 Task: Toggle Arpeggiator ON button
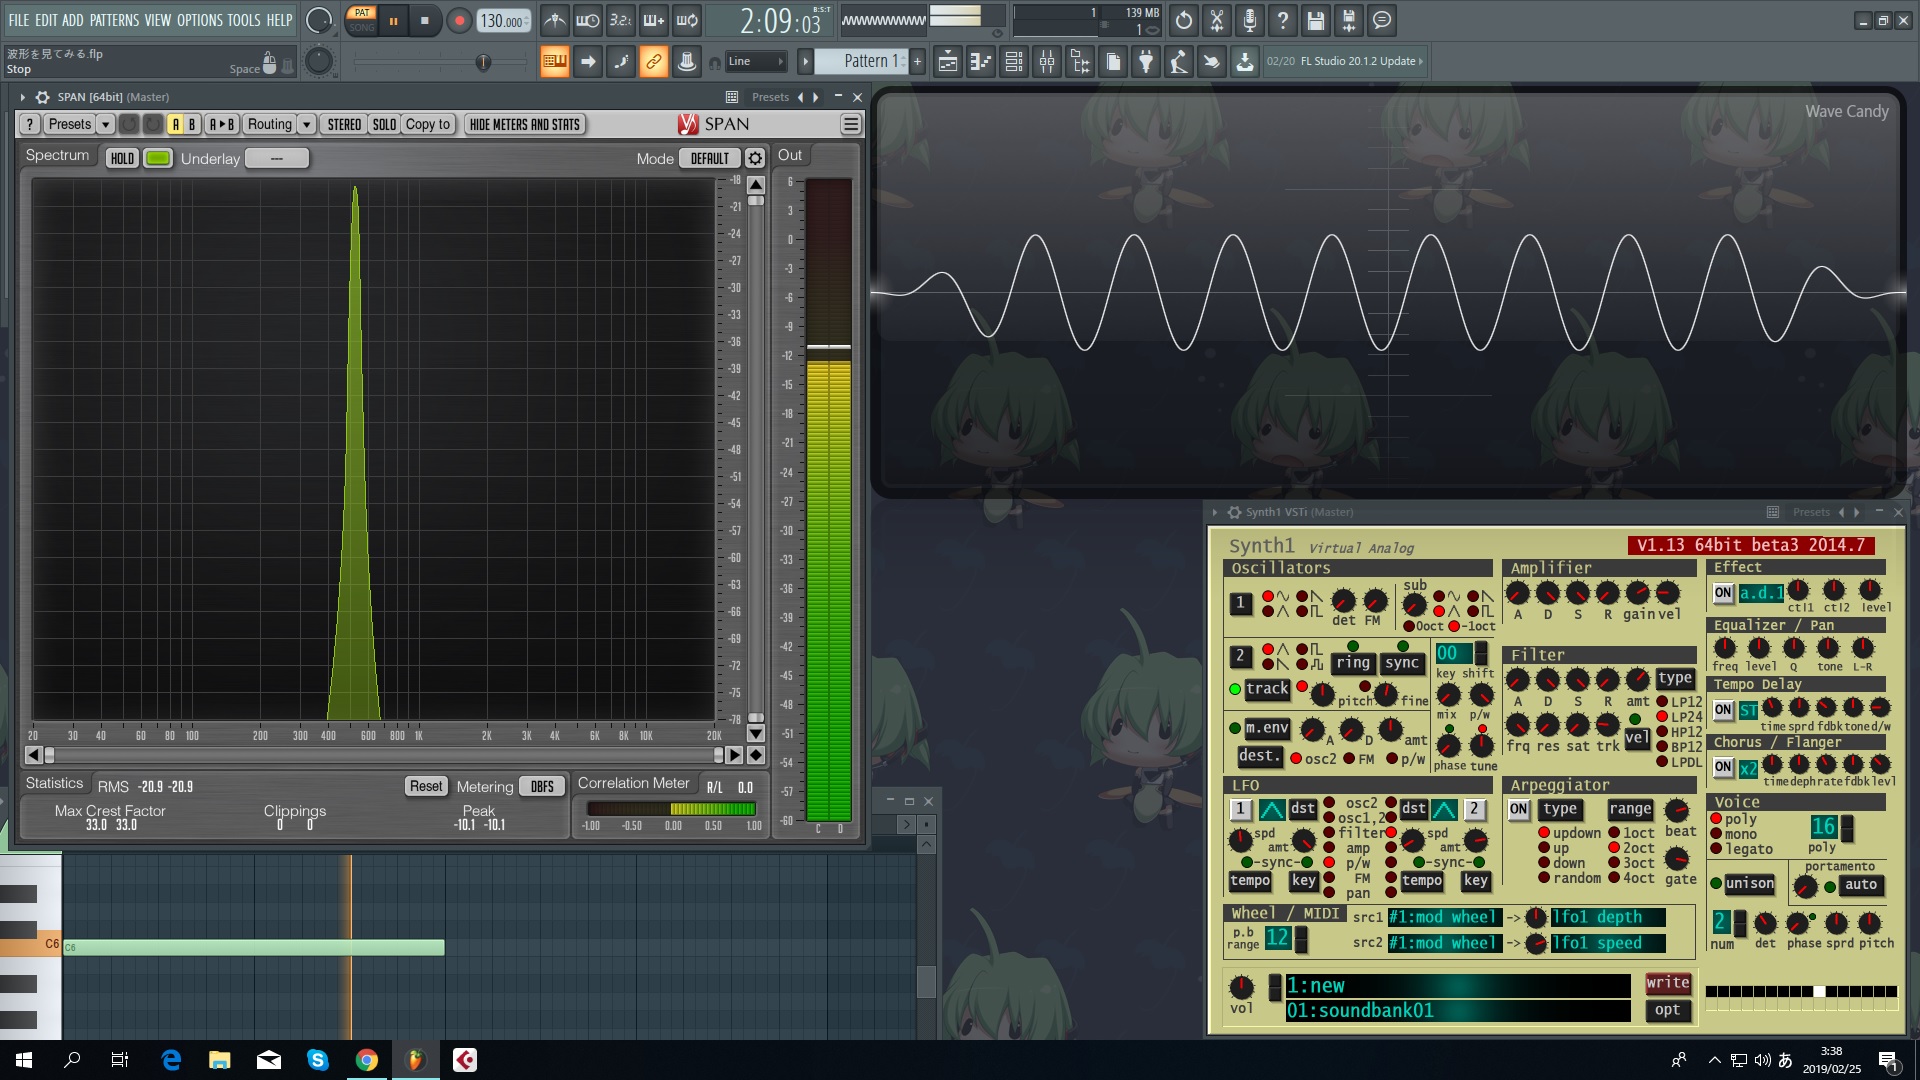(x=1518, y=809)
